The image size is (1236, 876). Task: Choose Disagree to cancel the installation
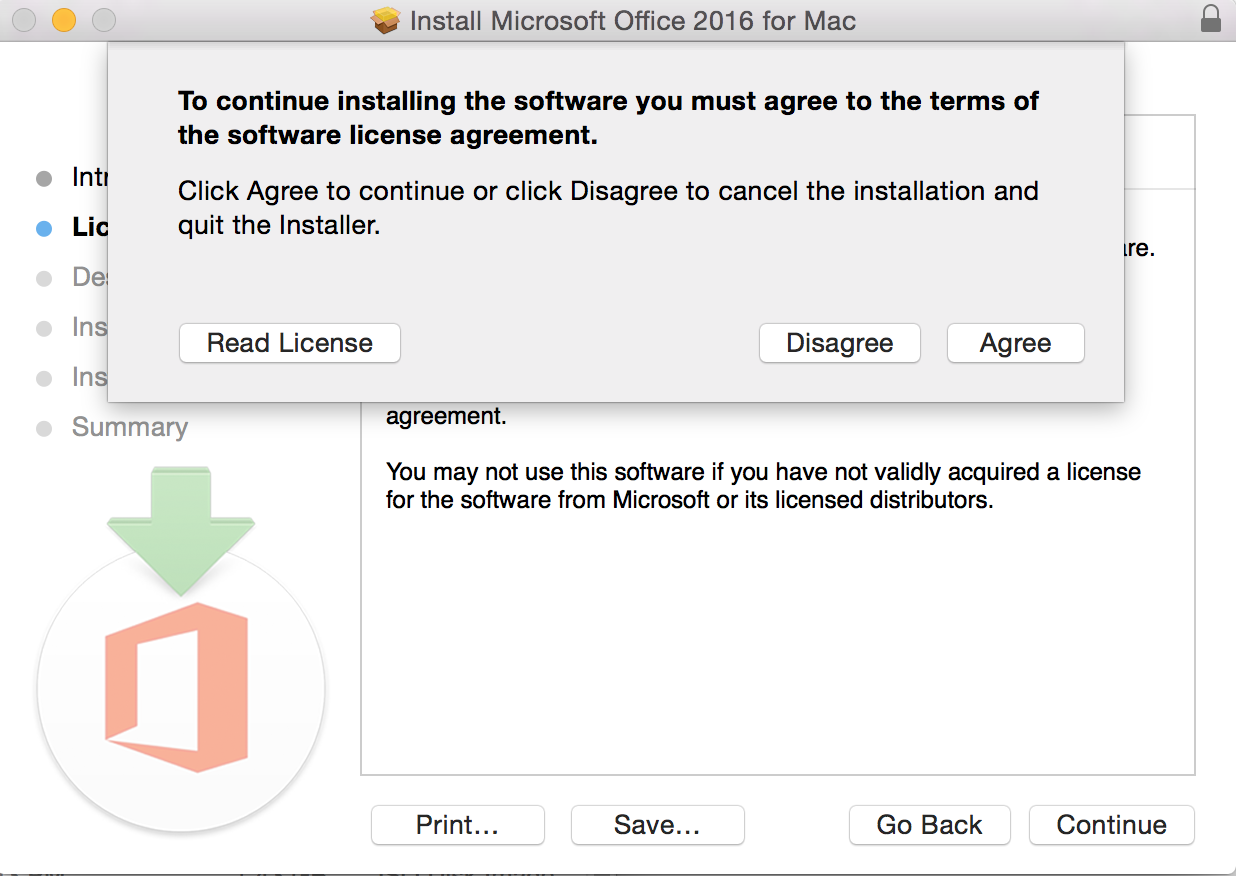coord(840,343)
